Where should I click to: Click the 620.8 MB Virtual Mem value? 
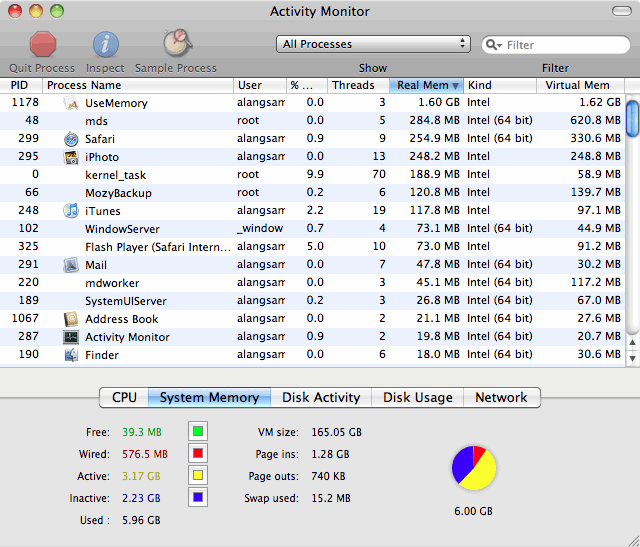click(x=596, y=120)
